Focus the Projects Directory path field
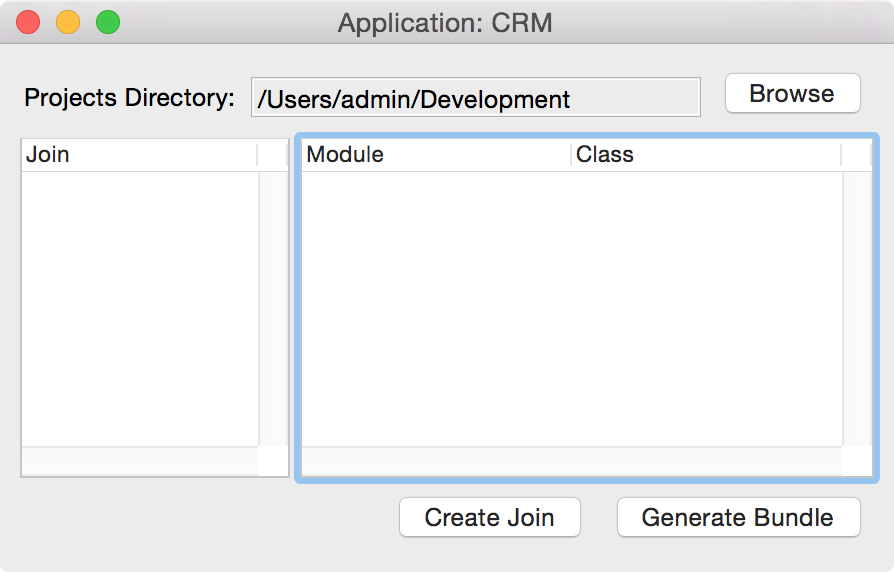Screen dimensions: 894x572 click(x=475, y=99)
